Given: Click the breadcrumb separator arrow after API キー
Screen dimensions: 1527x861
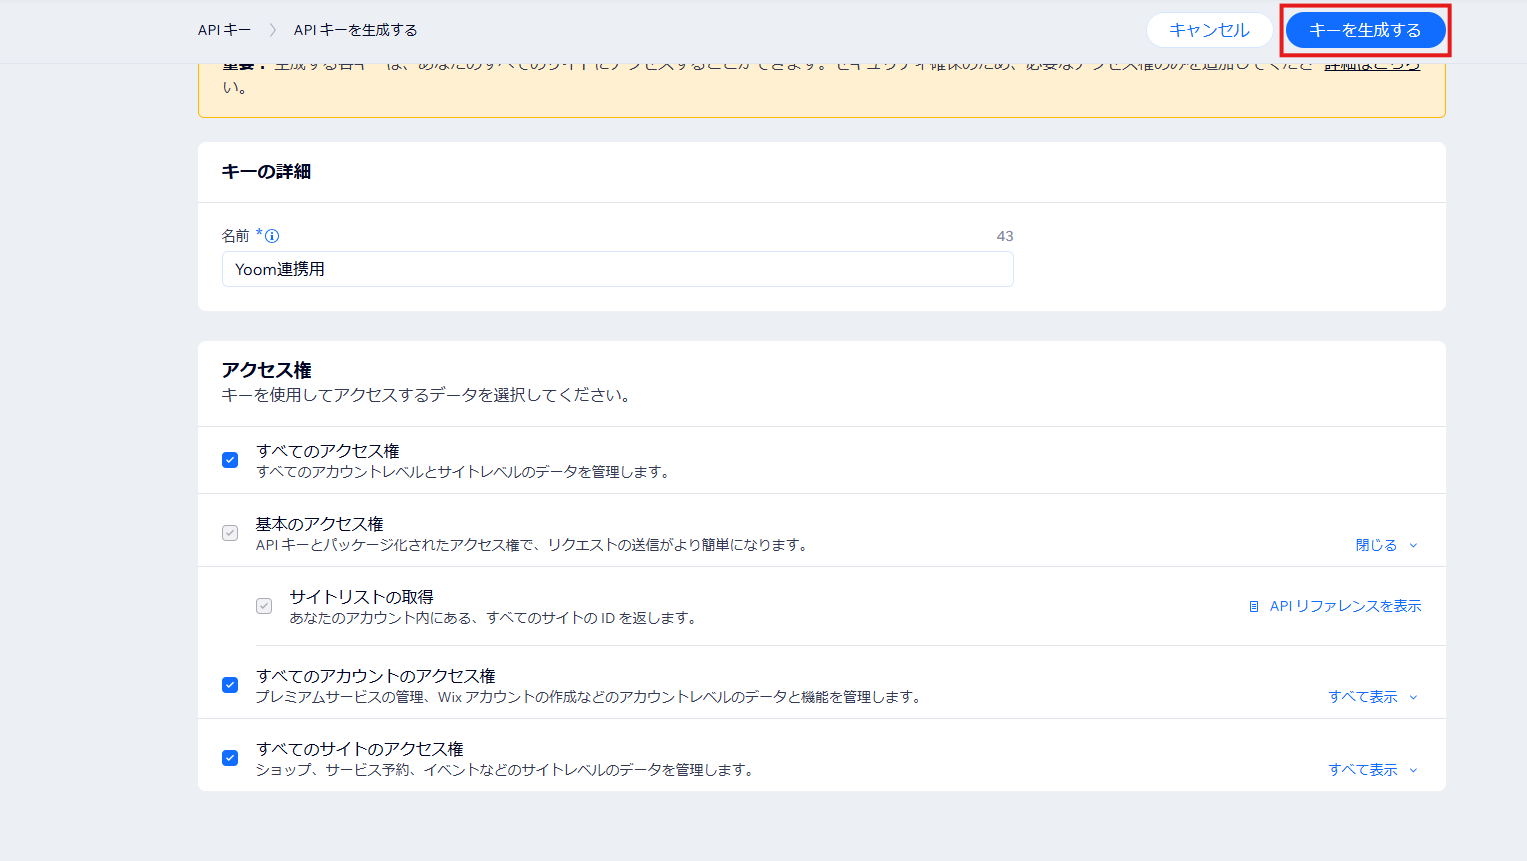Looking at the screenshot, I should tap(272, 30).
